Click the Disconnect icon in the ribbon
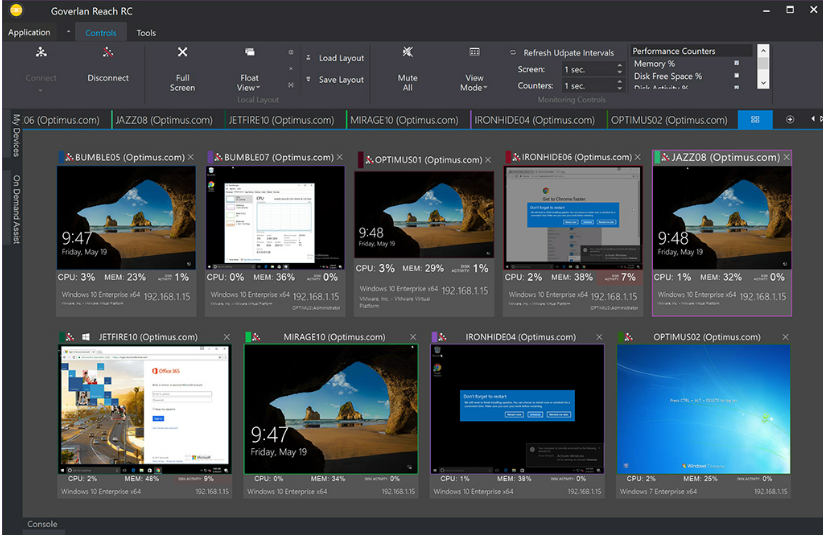This screenshot has height=535, width=823. coord(107,53)
